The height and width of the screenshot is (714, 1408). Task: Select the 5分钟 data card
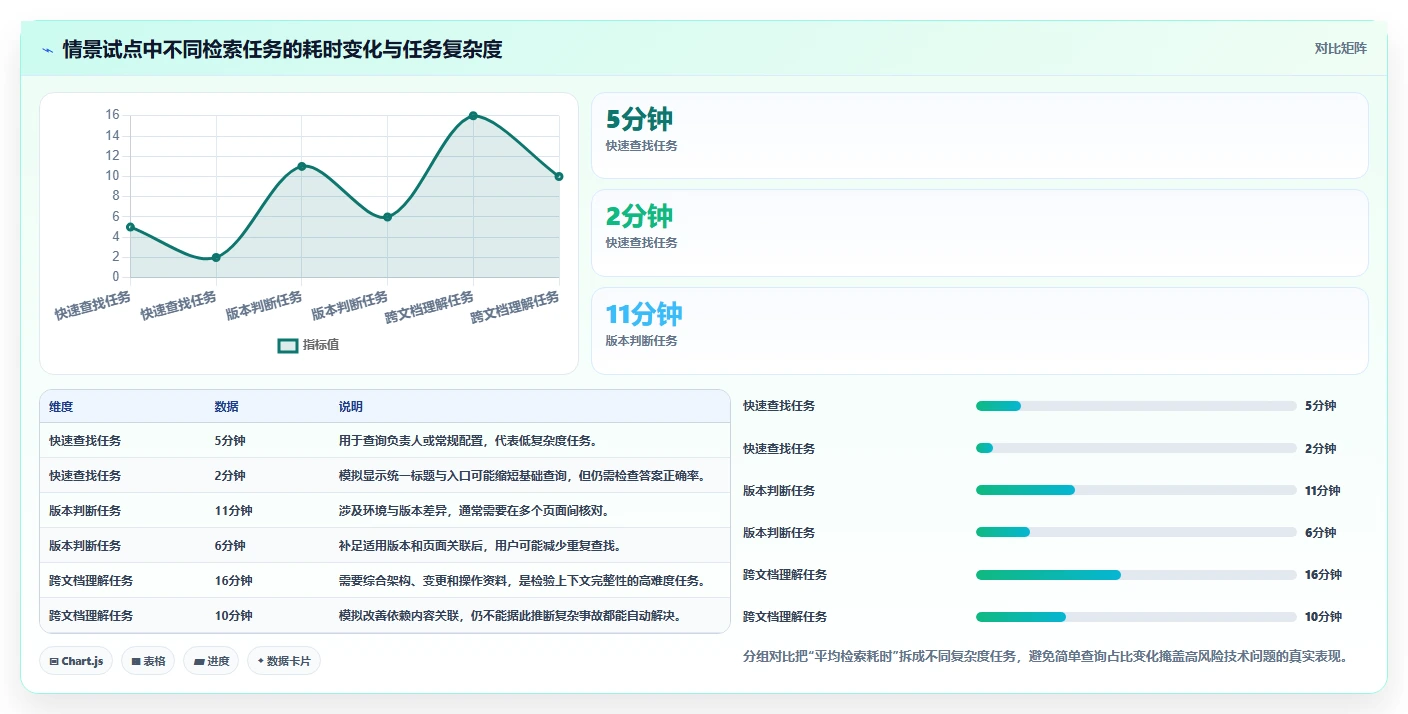coord(979,135)
